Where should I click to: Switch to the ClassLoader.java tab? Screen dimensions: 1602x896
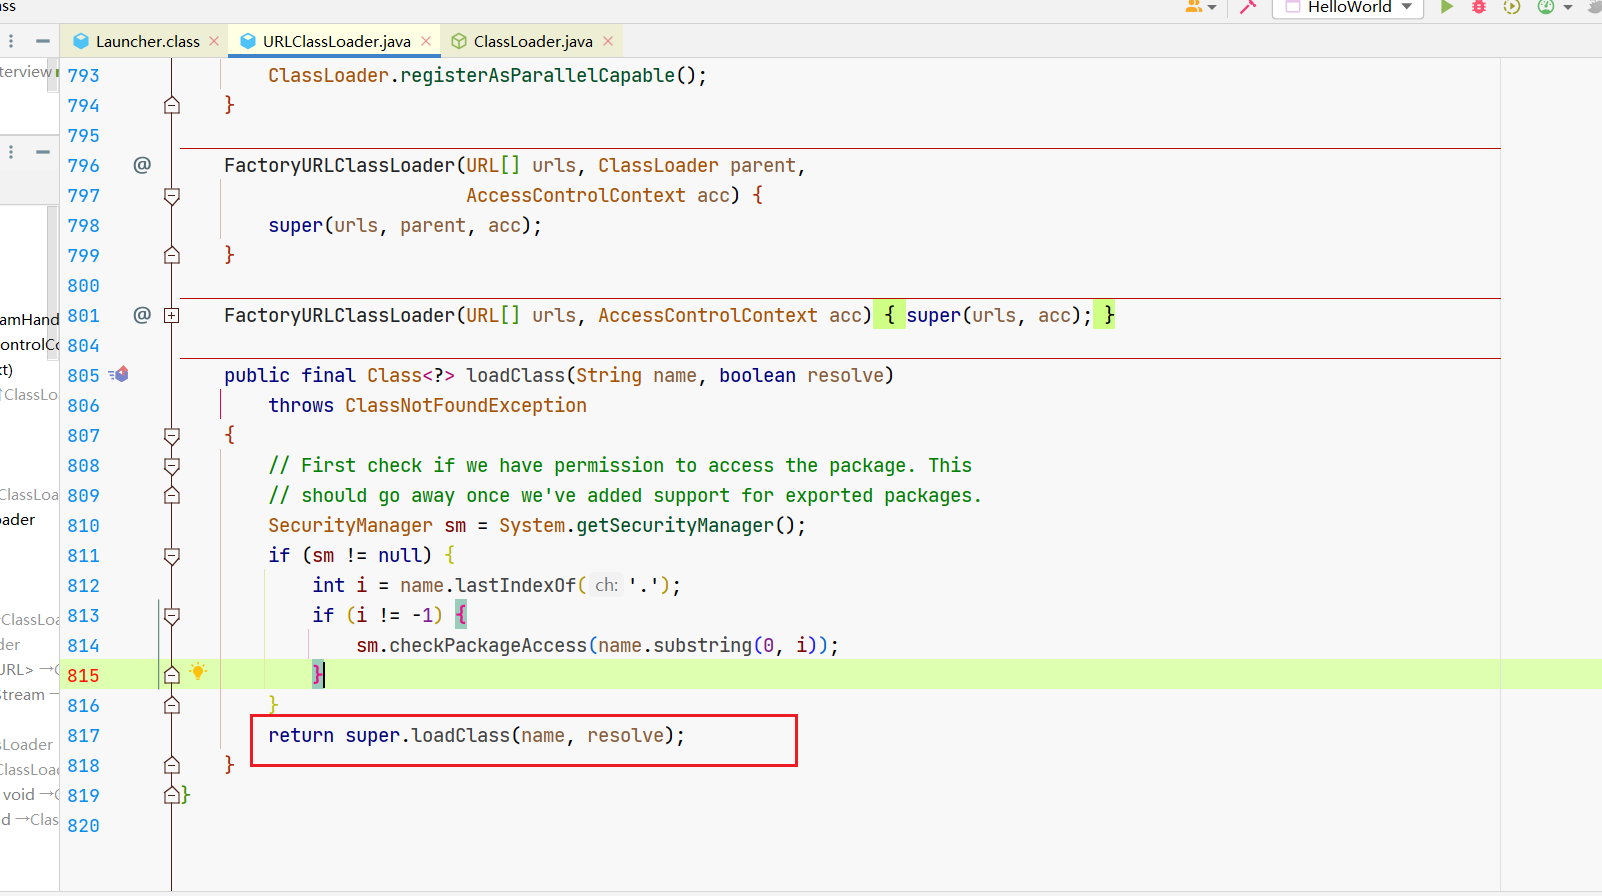(531, 41)
